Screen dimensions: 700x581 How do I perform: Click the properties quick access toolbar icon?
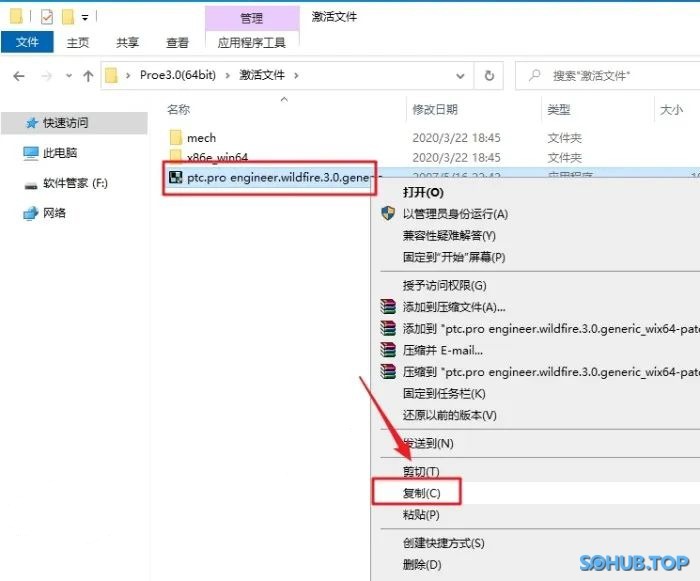pyautogui.click(x=47, y=17)
